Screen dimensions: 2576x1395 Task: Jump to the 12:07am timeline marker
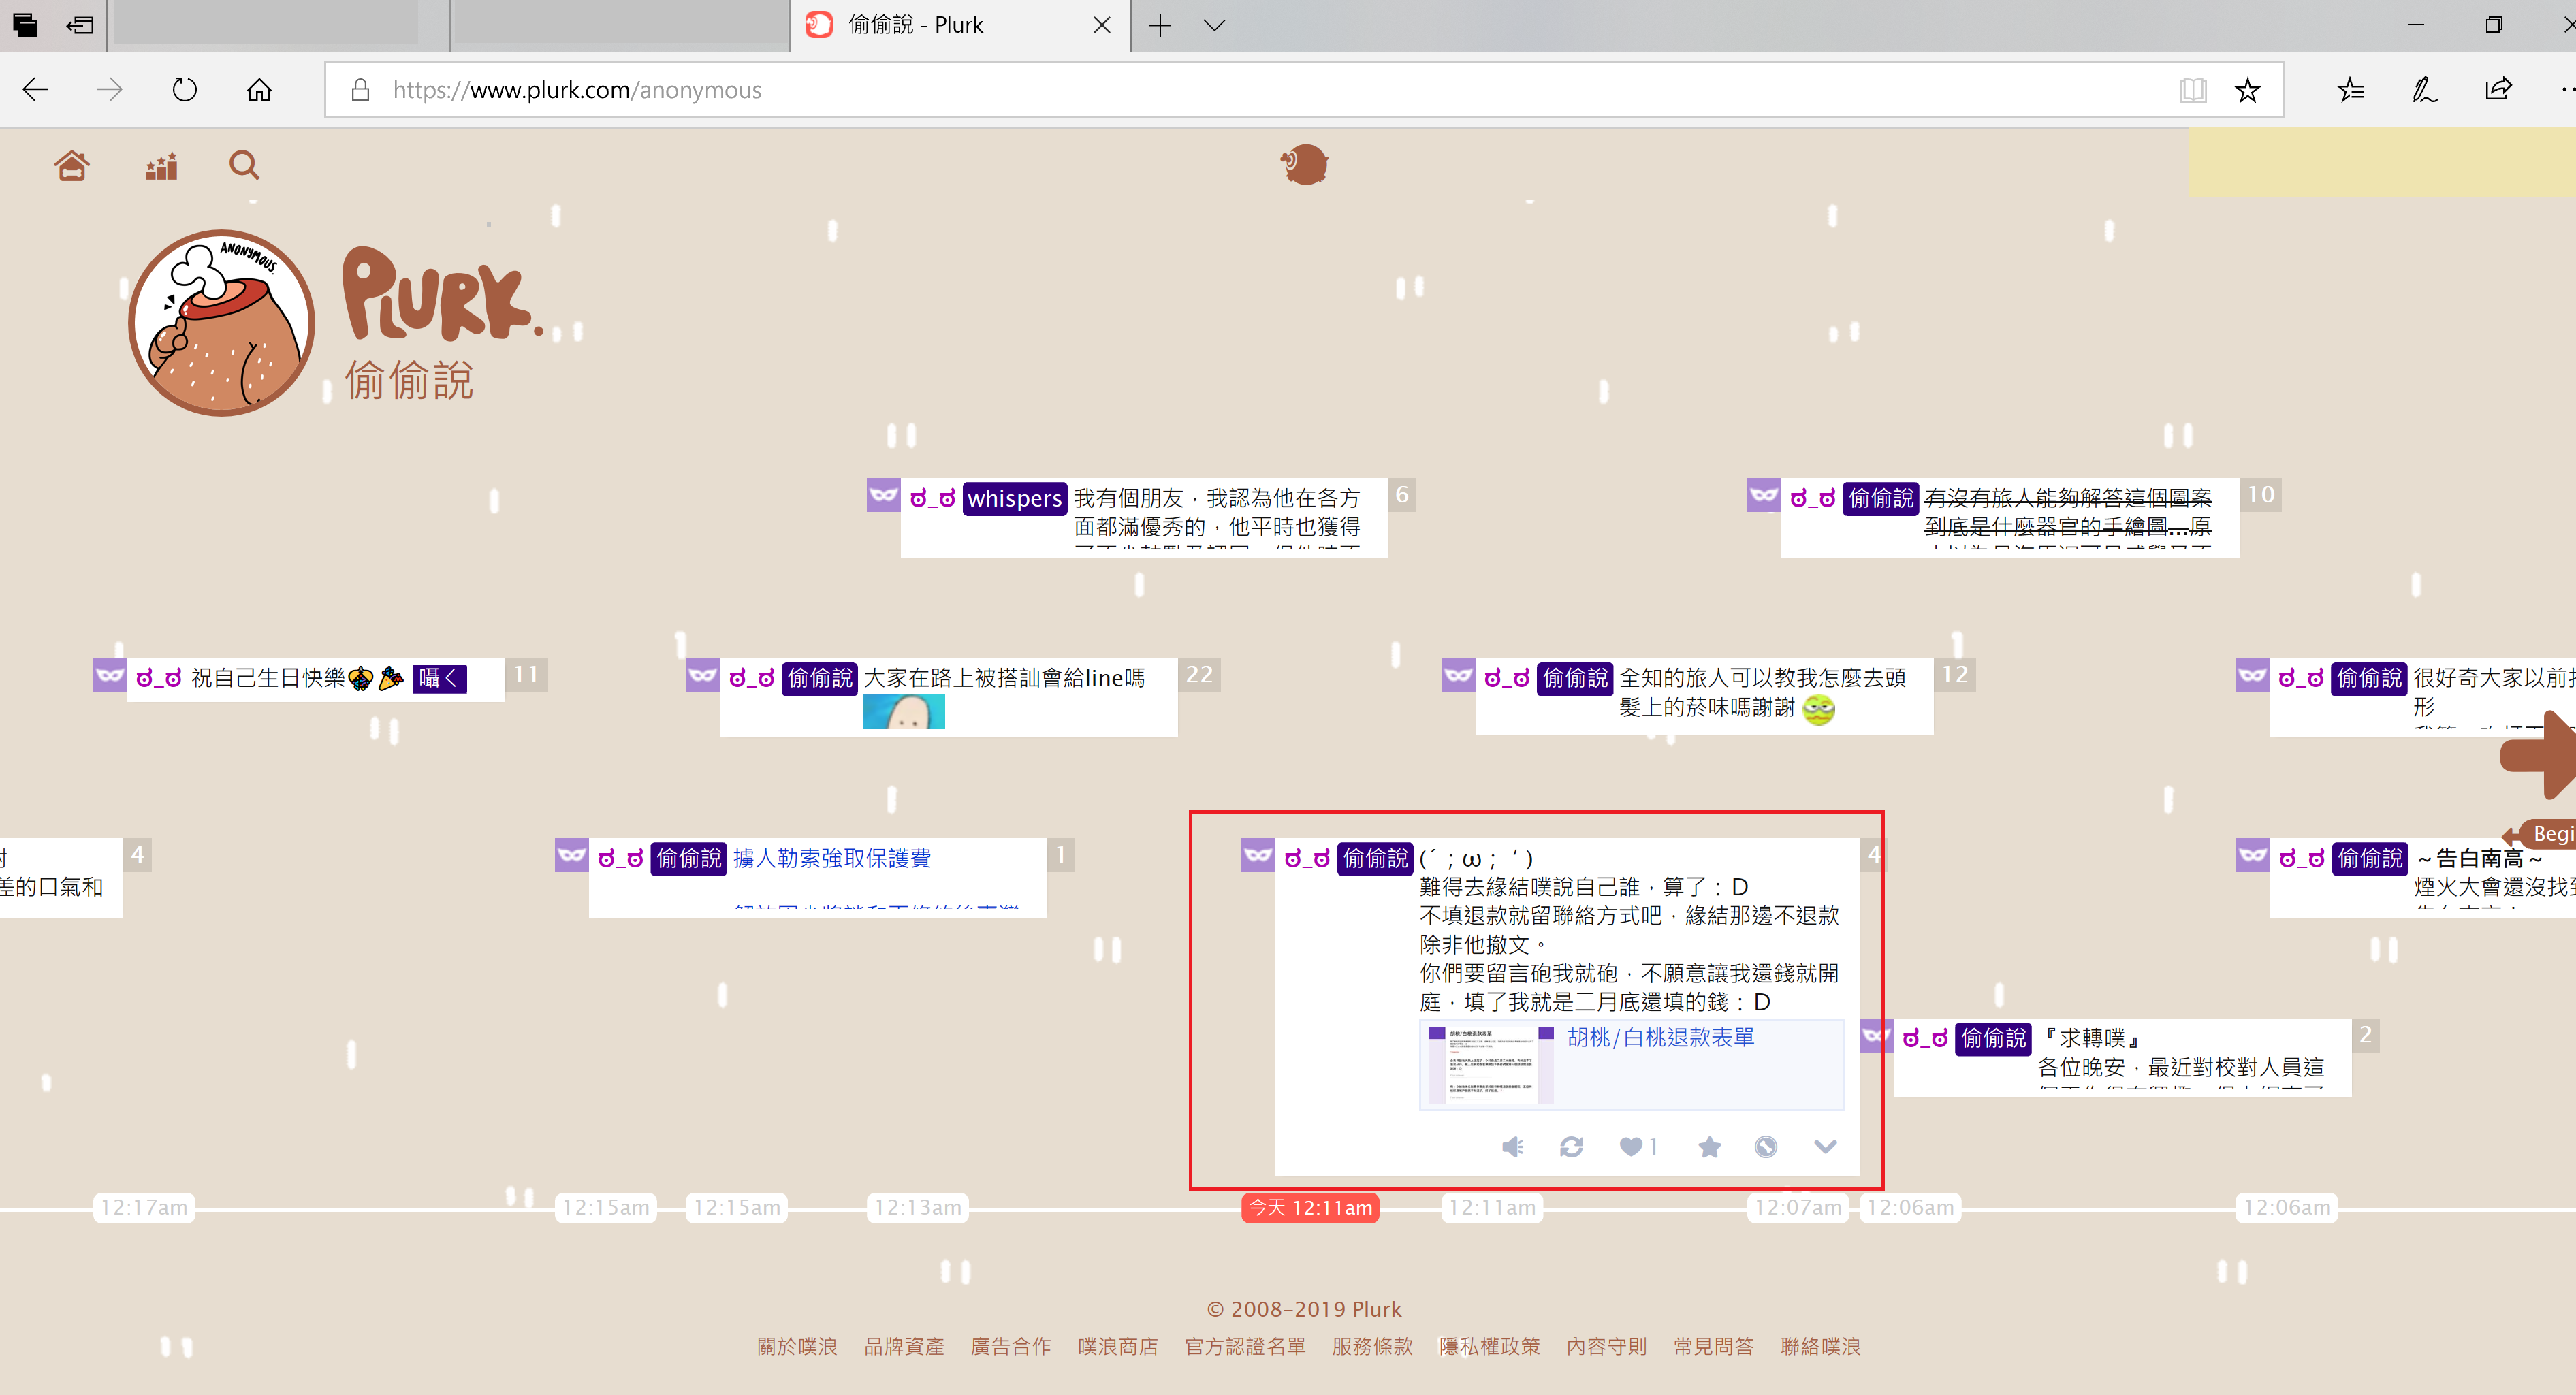point(1798,1207)
